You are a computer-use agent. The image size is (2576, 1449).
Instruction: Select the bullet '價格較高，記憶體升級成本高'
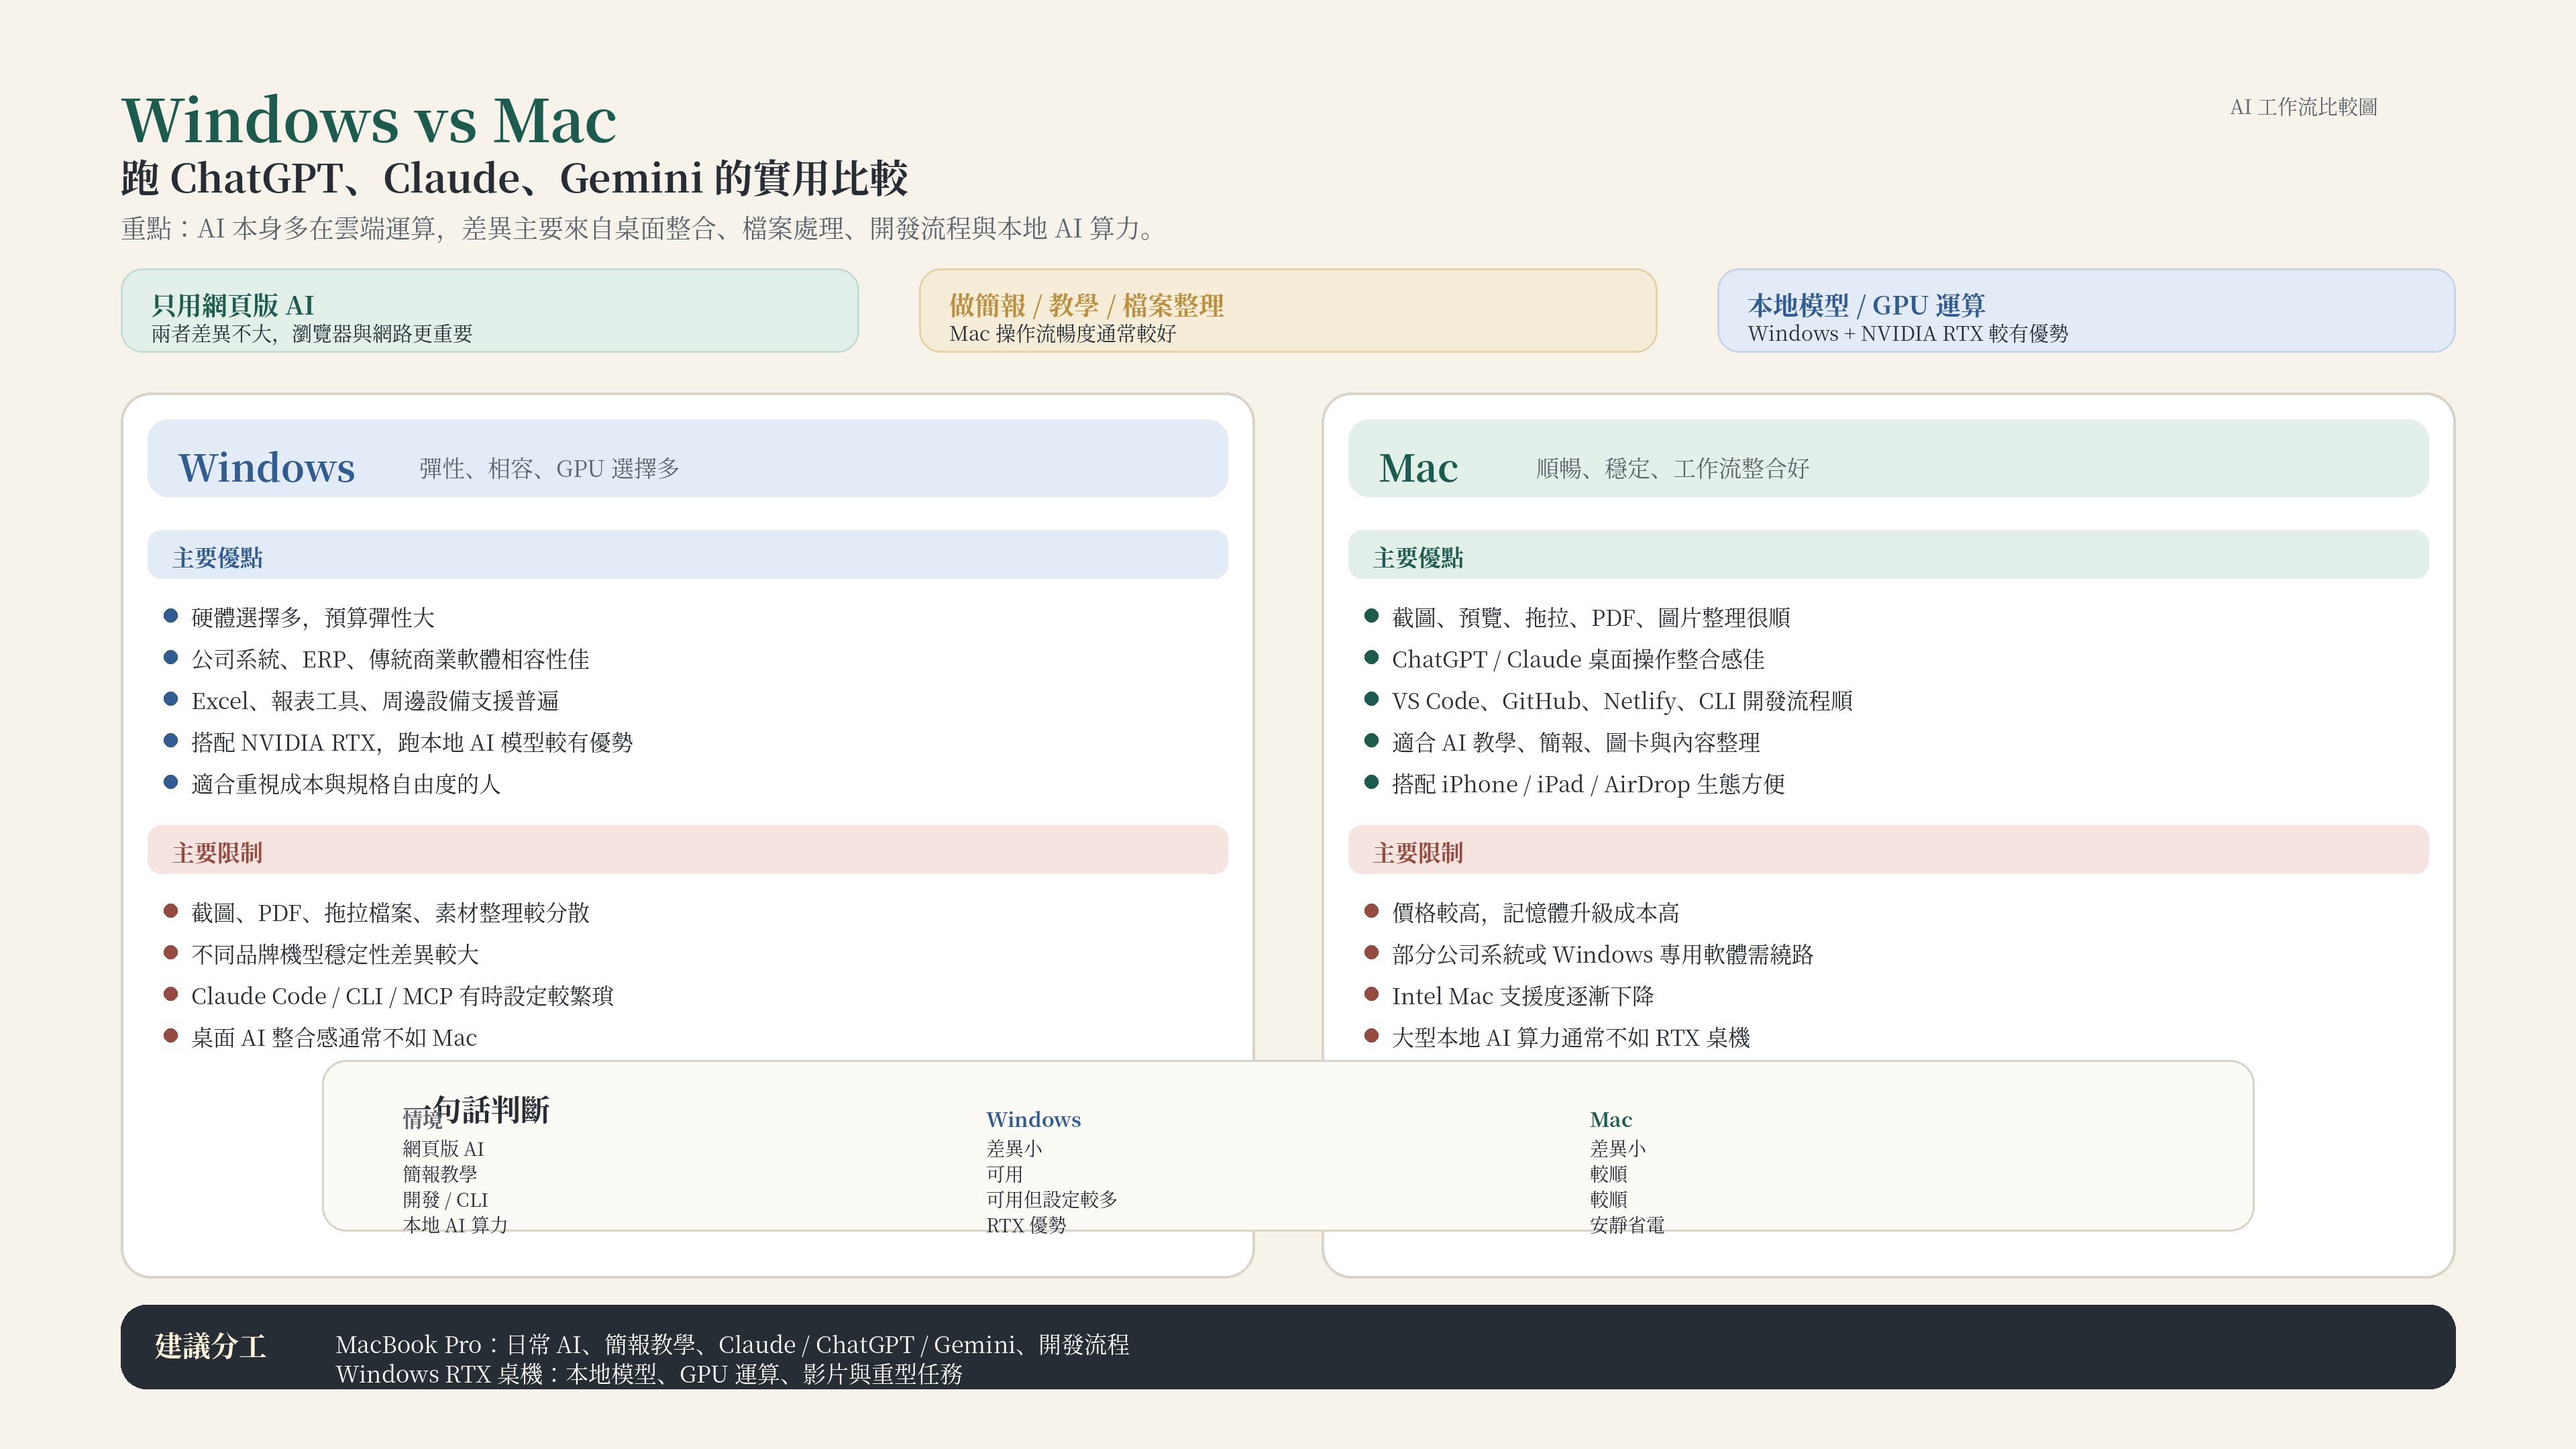(1536, 912)
